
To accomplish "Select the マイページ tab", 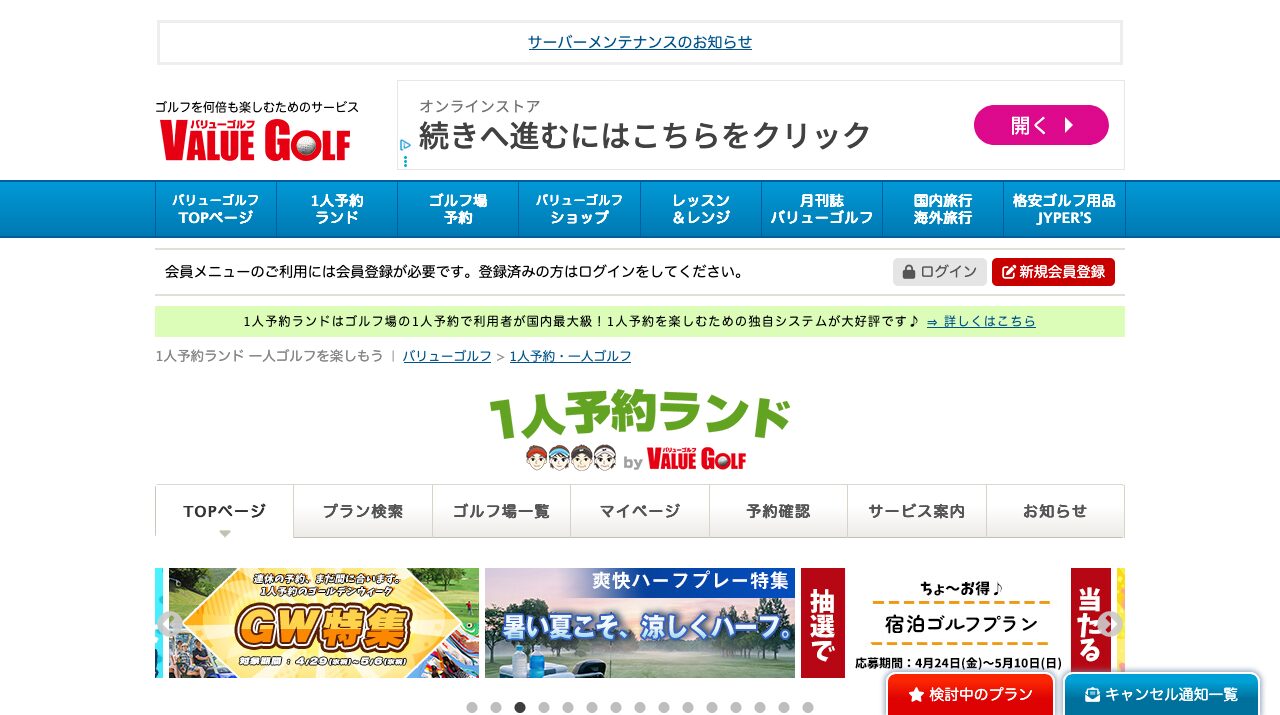I will [x=640, y=511].
